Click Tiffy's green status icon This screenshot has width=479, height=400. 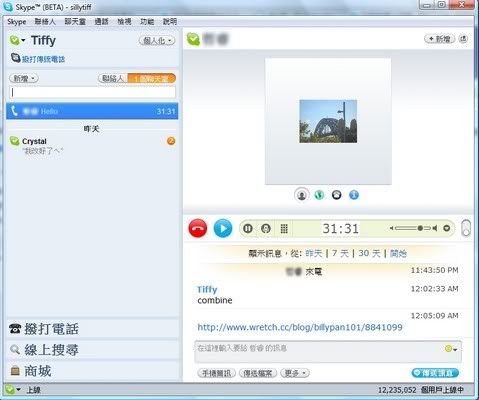pyautogui.click(x=15, y=40)
